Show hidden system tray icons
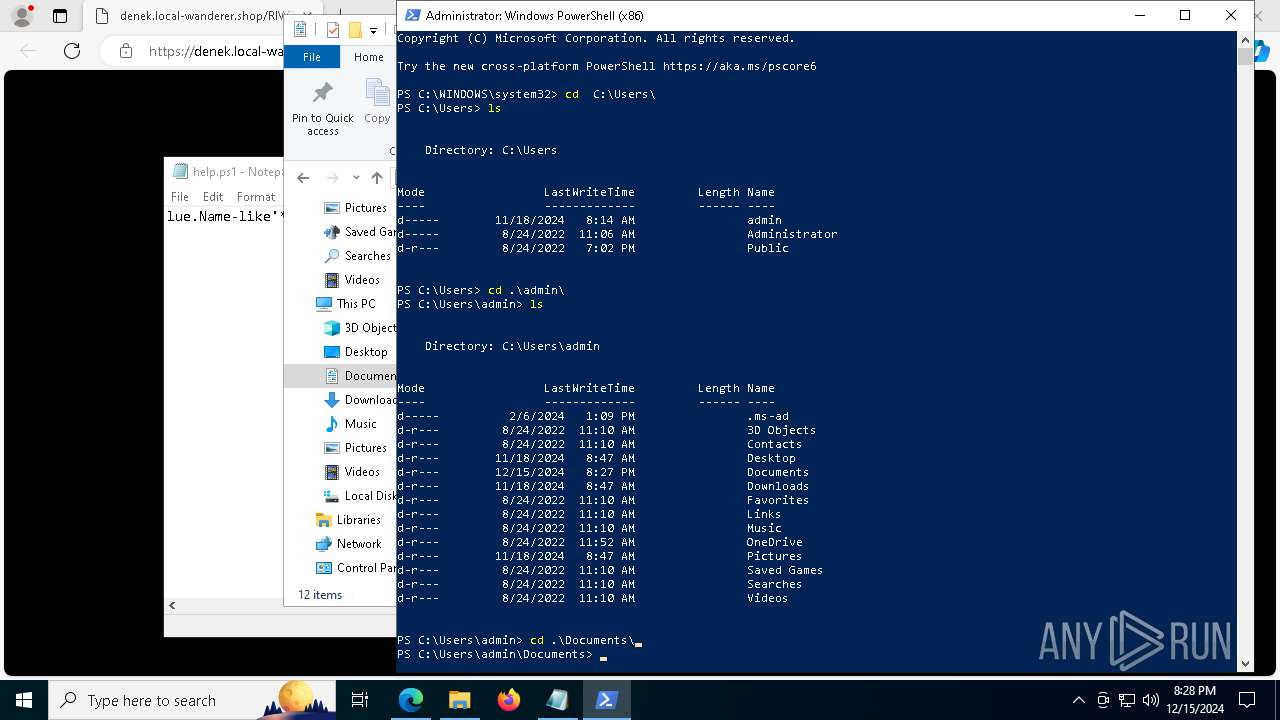Screen dimensions: 1280x720 (x=1078, y=700)
